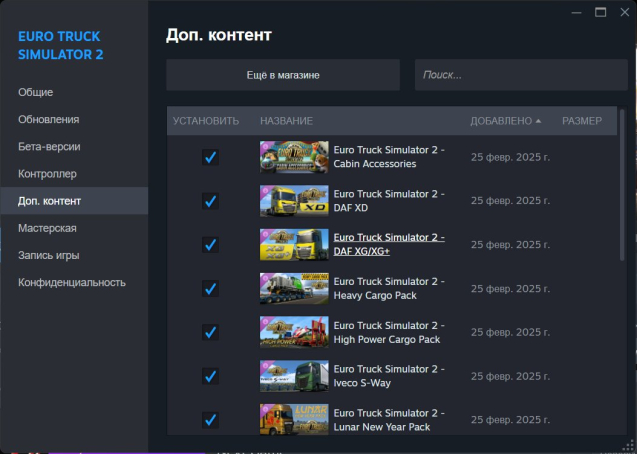Sort by the УСТАНОВИТЬ column header
Image resolution: width=637 pixels, height=454 pixels.
coord(206,121)
